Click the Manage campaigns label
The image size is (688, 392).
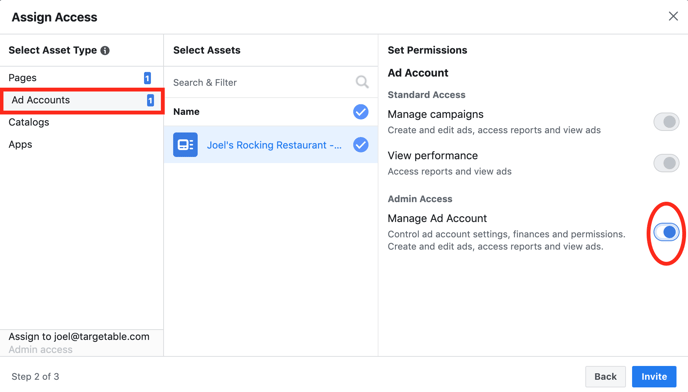435,114
